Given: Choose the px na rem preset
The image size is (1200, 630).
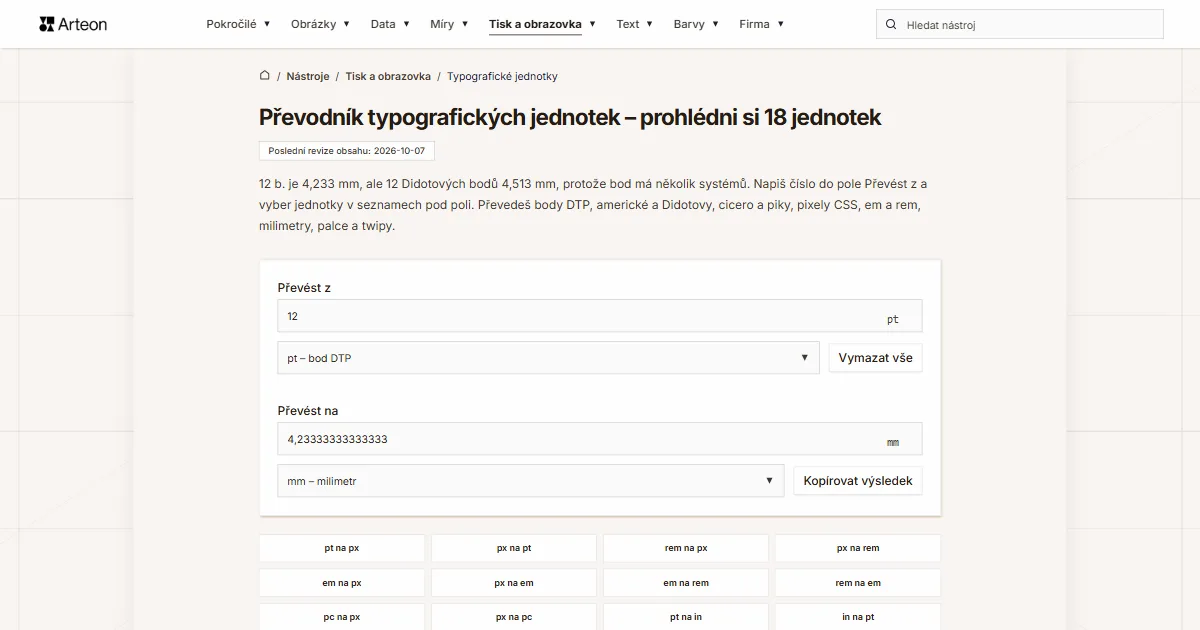Looking at the screenshot, I should pyautogui.click(x=858, y=548).
